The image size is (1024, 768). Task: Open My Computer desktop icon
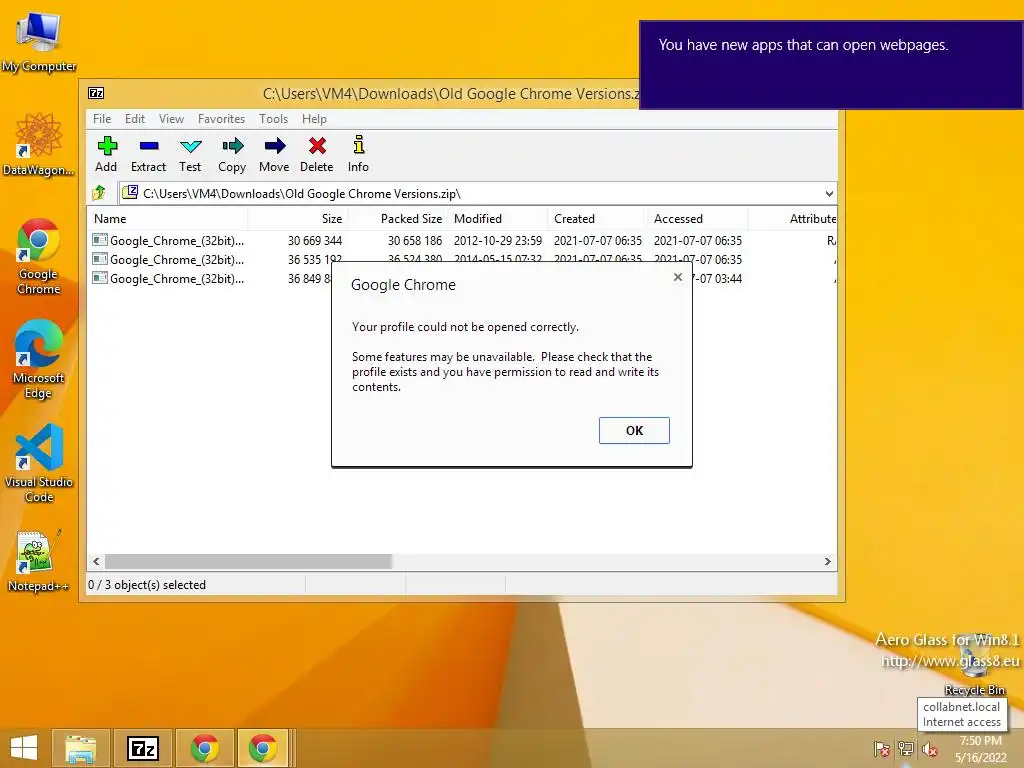[x=39, y=42]
